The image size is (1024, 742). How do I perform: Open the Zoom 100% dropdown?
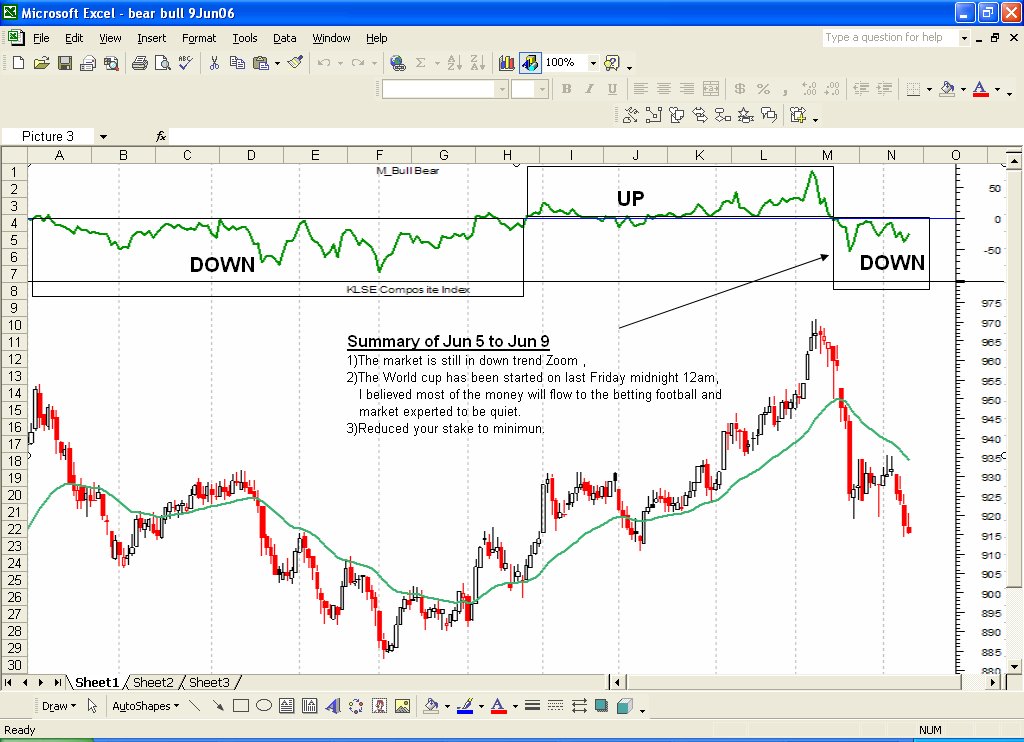593,63
